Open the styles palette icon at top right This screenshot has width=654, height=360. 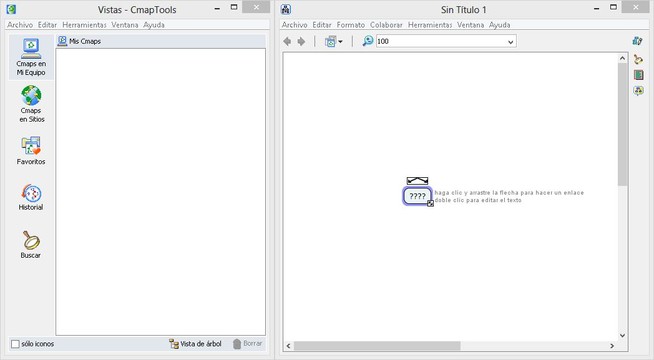coord(637,41)
